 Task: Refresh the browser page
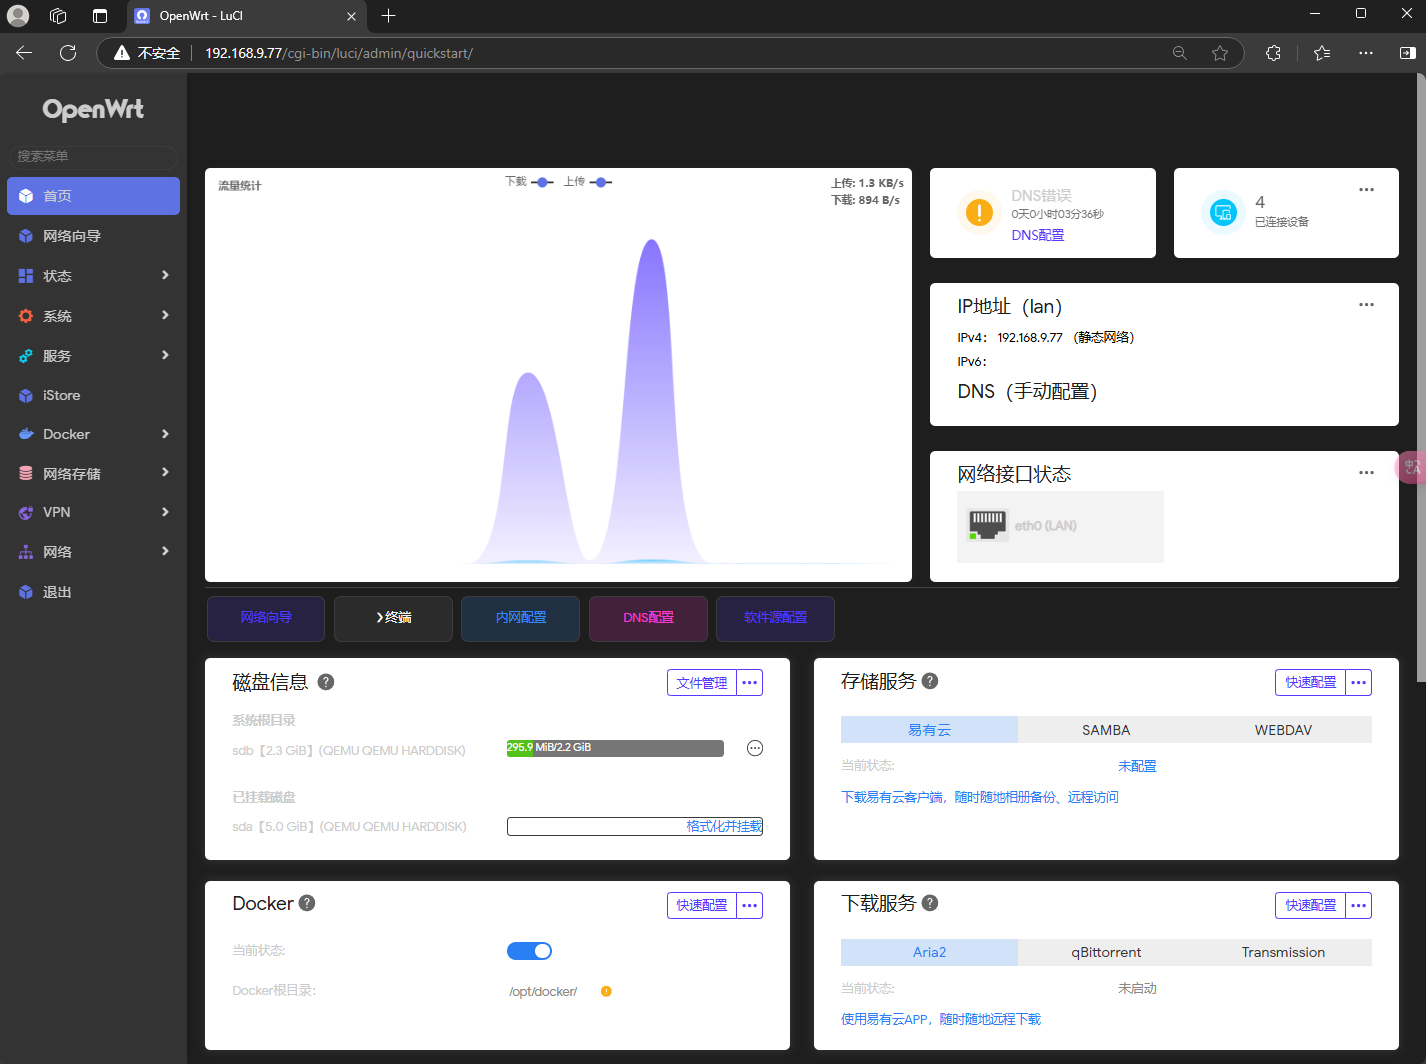[x=68, y=53]
